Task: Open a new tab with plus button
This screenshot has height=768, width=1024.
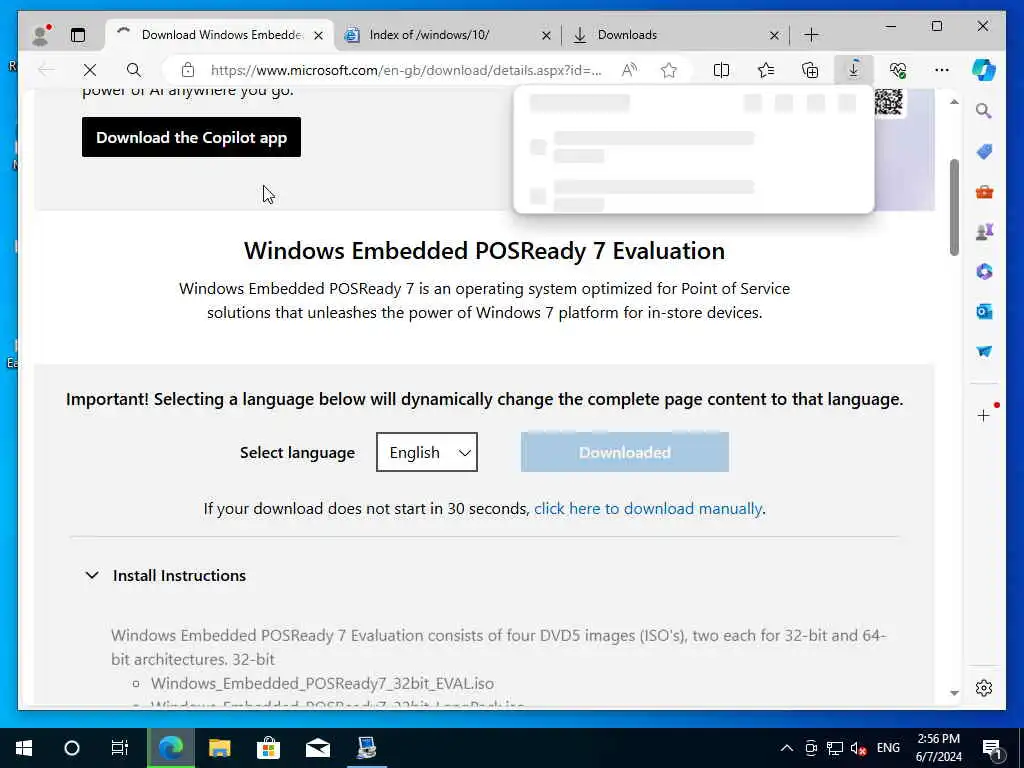Action: pos(811,35)
